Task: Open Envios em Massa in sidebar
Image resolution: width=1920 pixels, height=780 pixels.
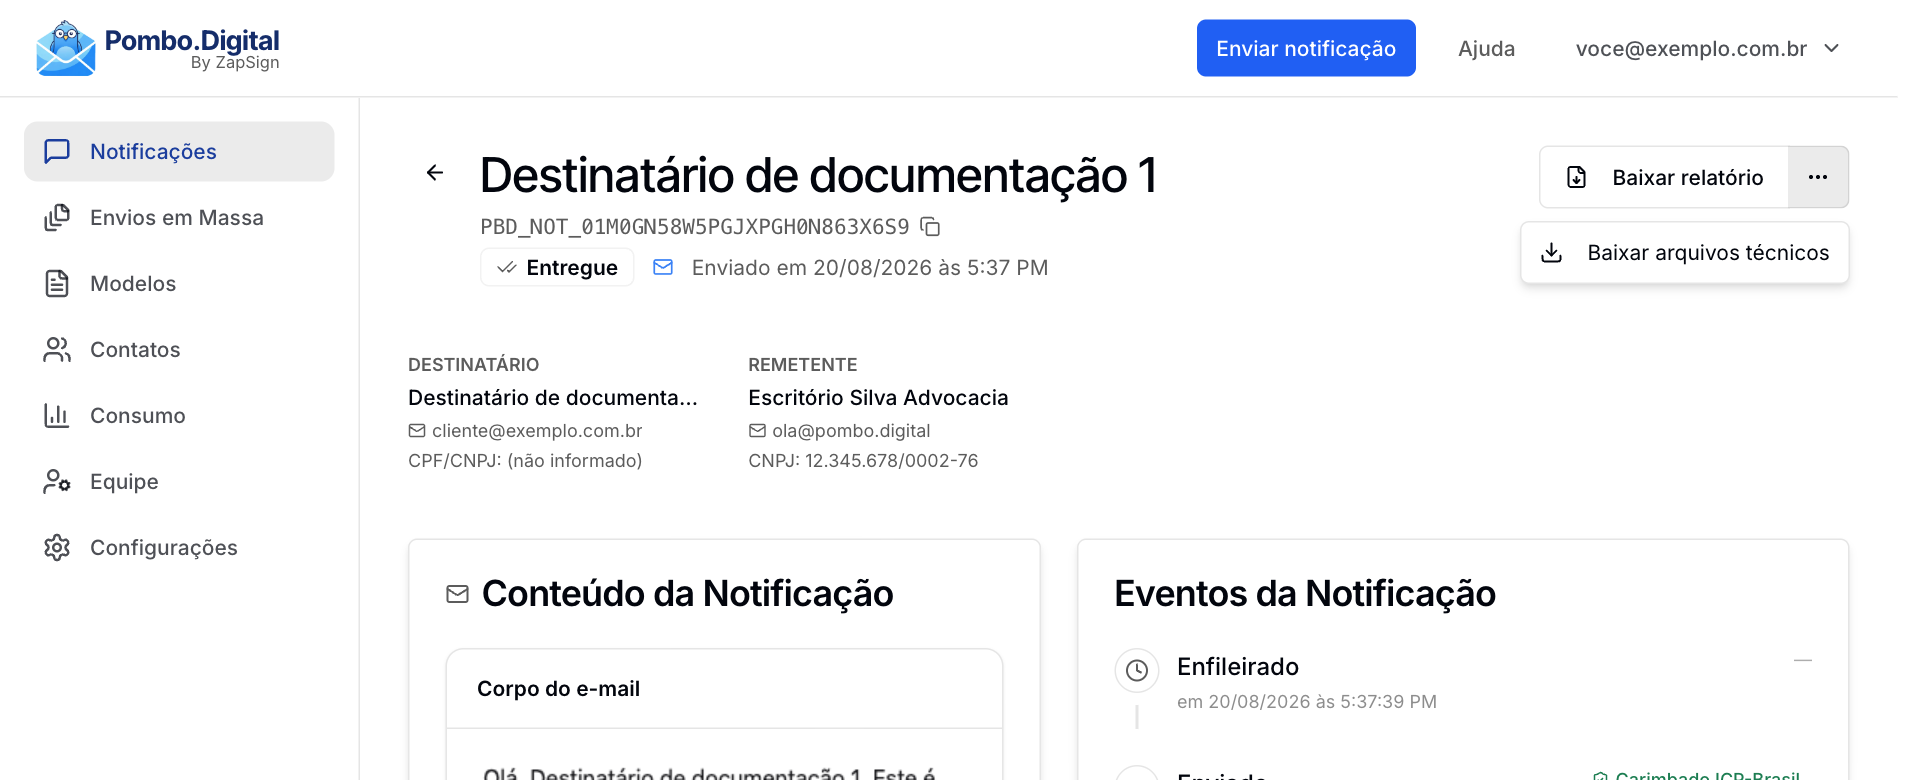Action: coord(179,217)
